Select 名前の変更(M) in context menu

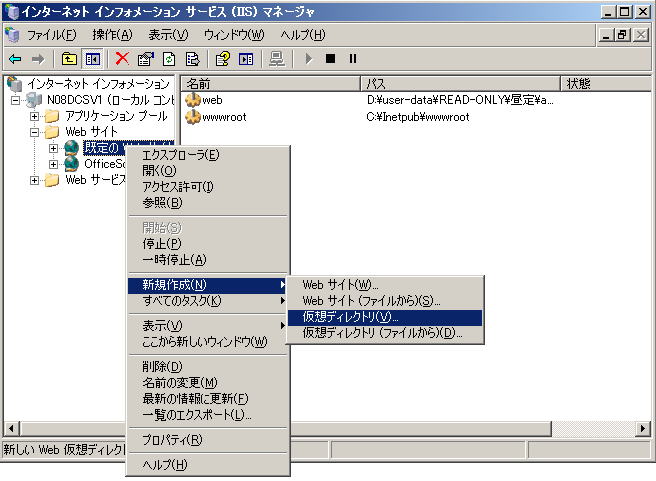pyautogui.click(x=208, y=383)
